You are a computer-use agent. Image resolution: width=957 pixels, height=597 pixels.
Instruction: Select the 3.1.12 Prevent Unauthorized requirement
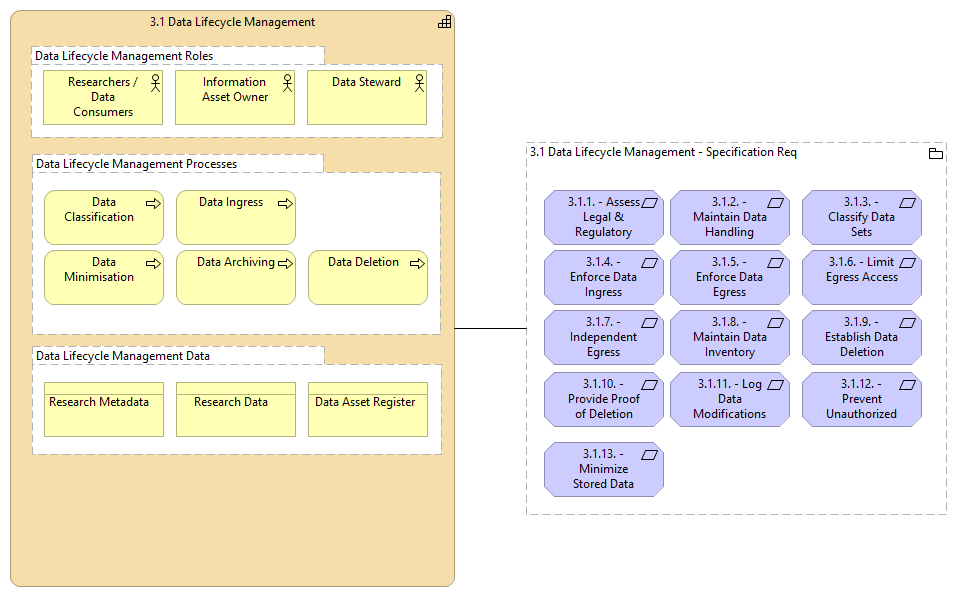coord(862,399)
